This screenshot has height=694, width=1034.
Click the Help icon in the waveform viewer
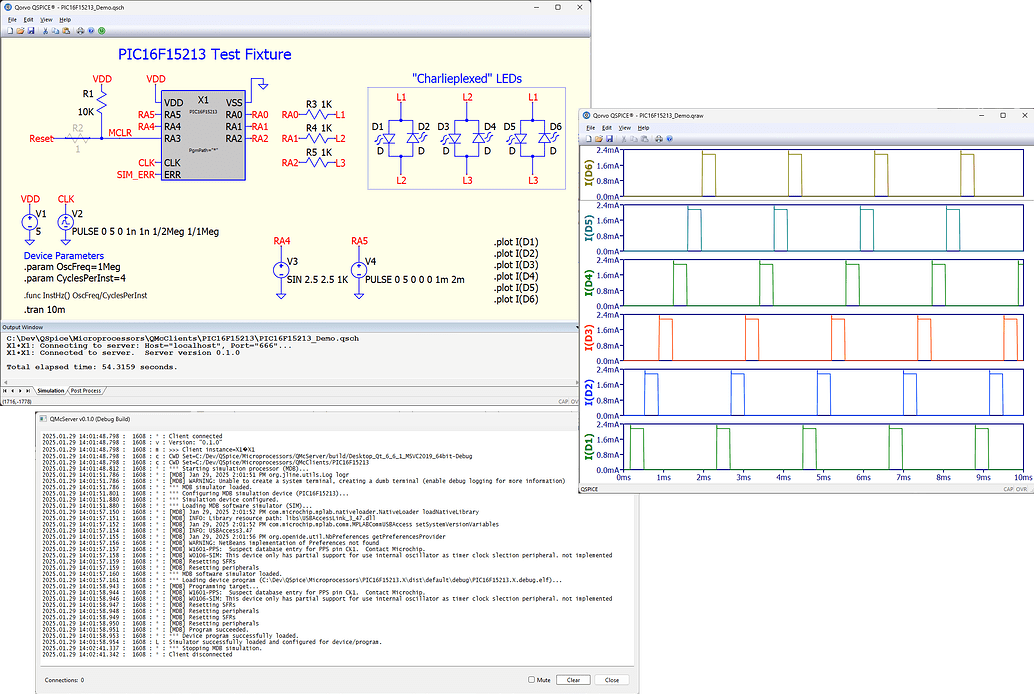point(669,139)
